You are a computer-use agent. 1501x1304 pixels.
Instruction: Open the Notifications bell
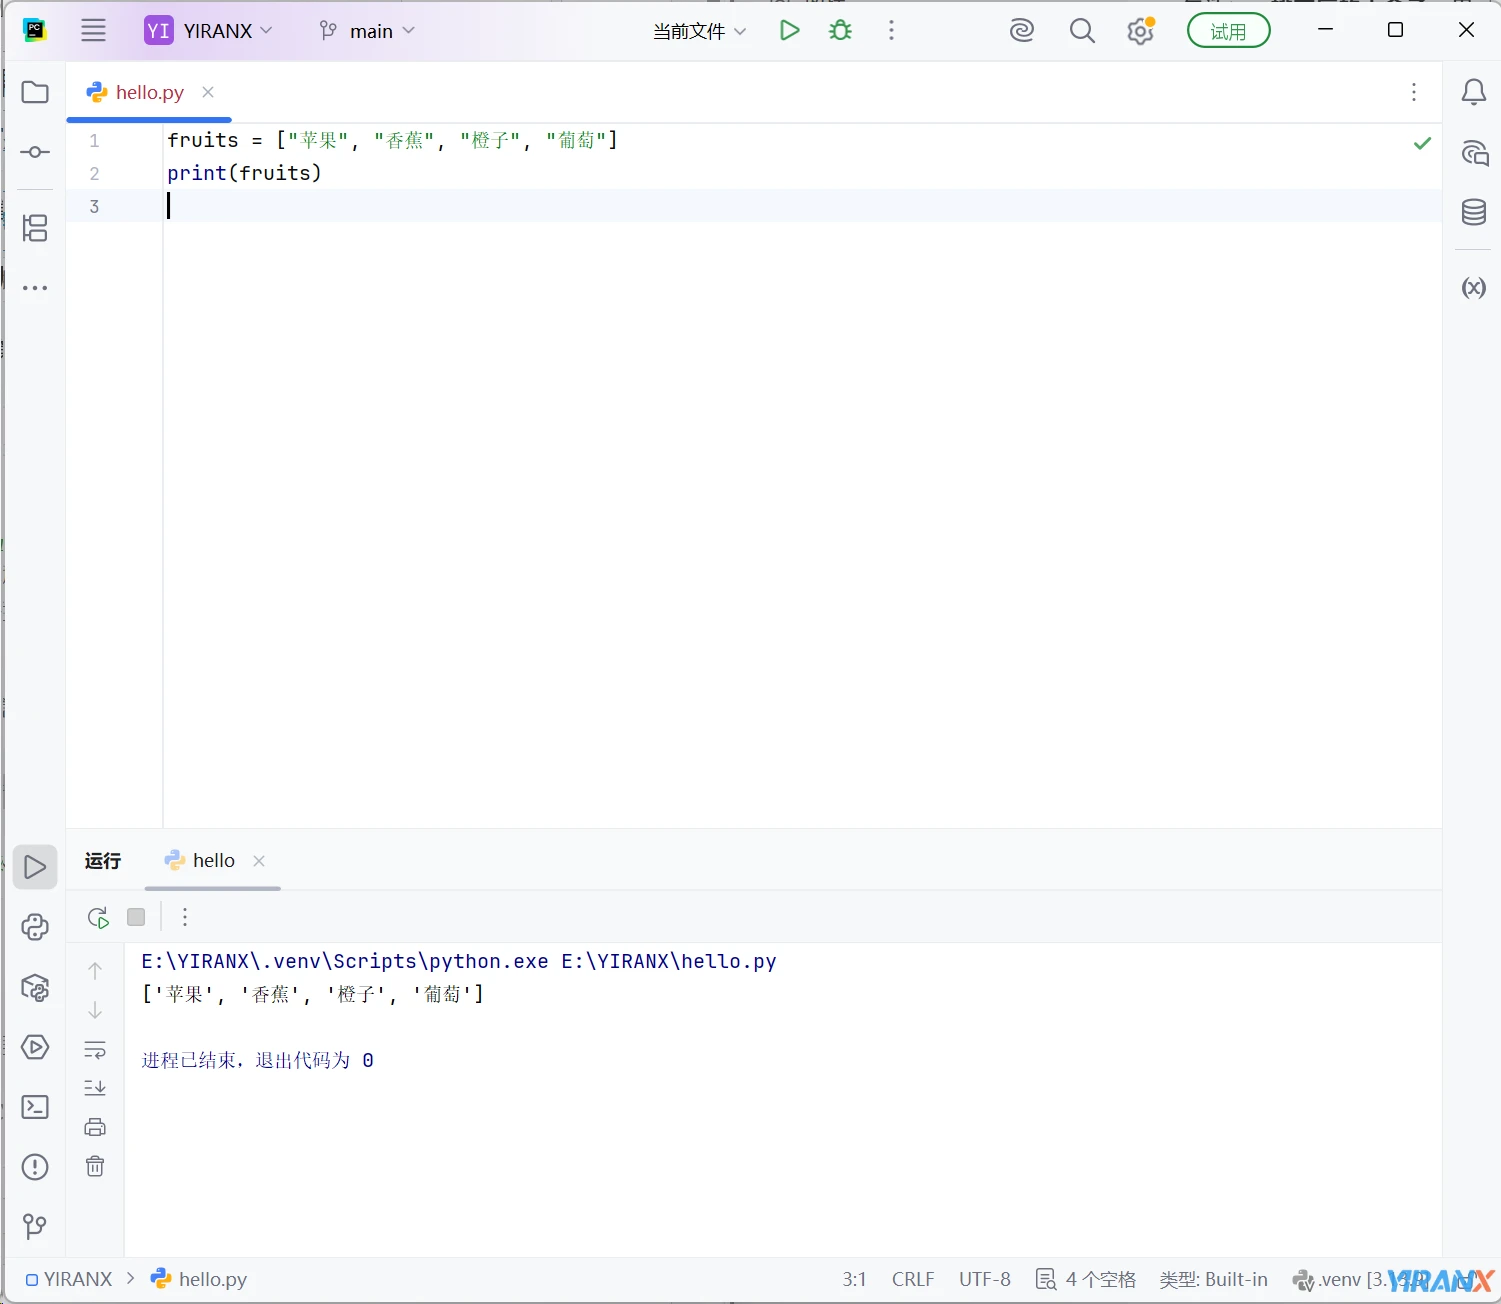click(1473, 92)
